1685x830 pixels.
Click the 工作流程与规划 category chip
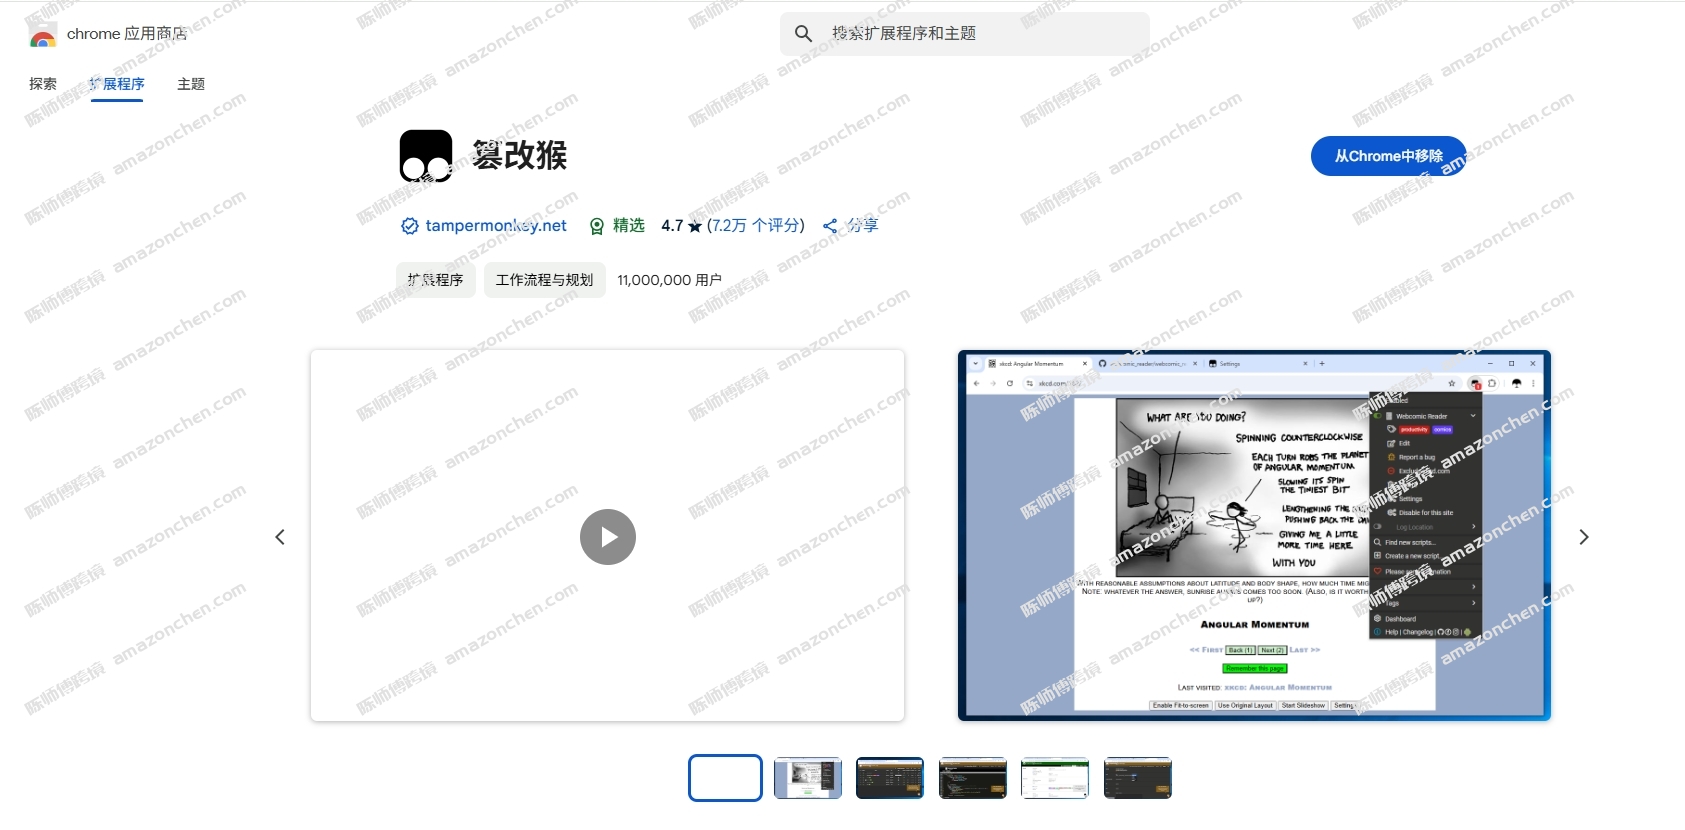coord(545,280)
